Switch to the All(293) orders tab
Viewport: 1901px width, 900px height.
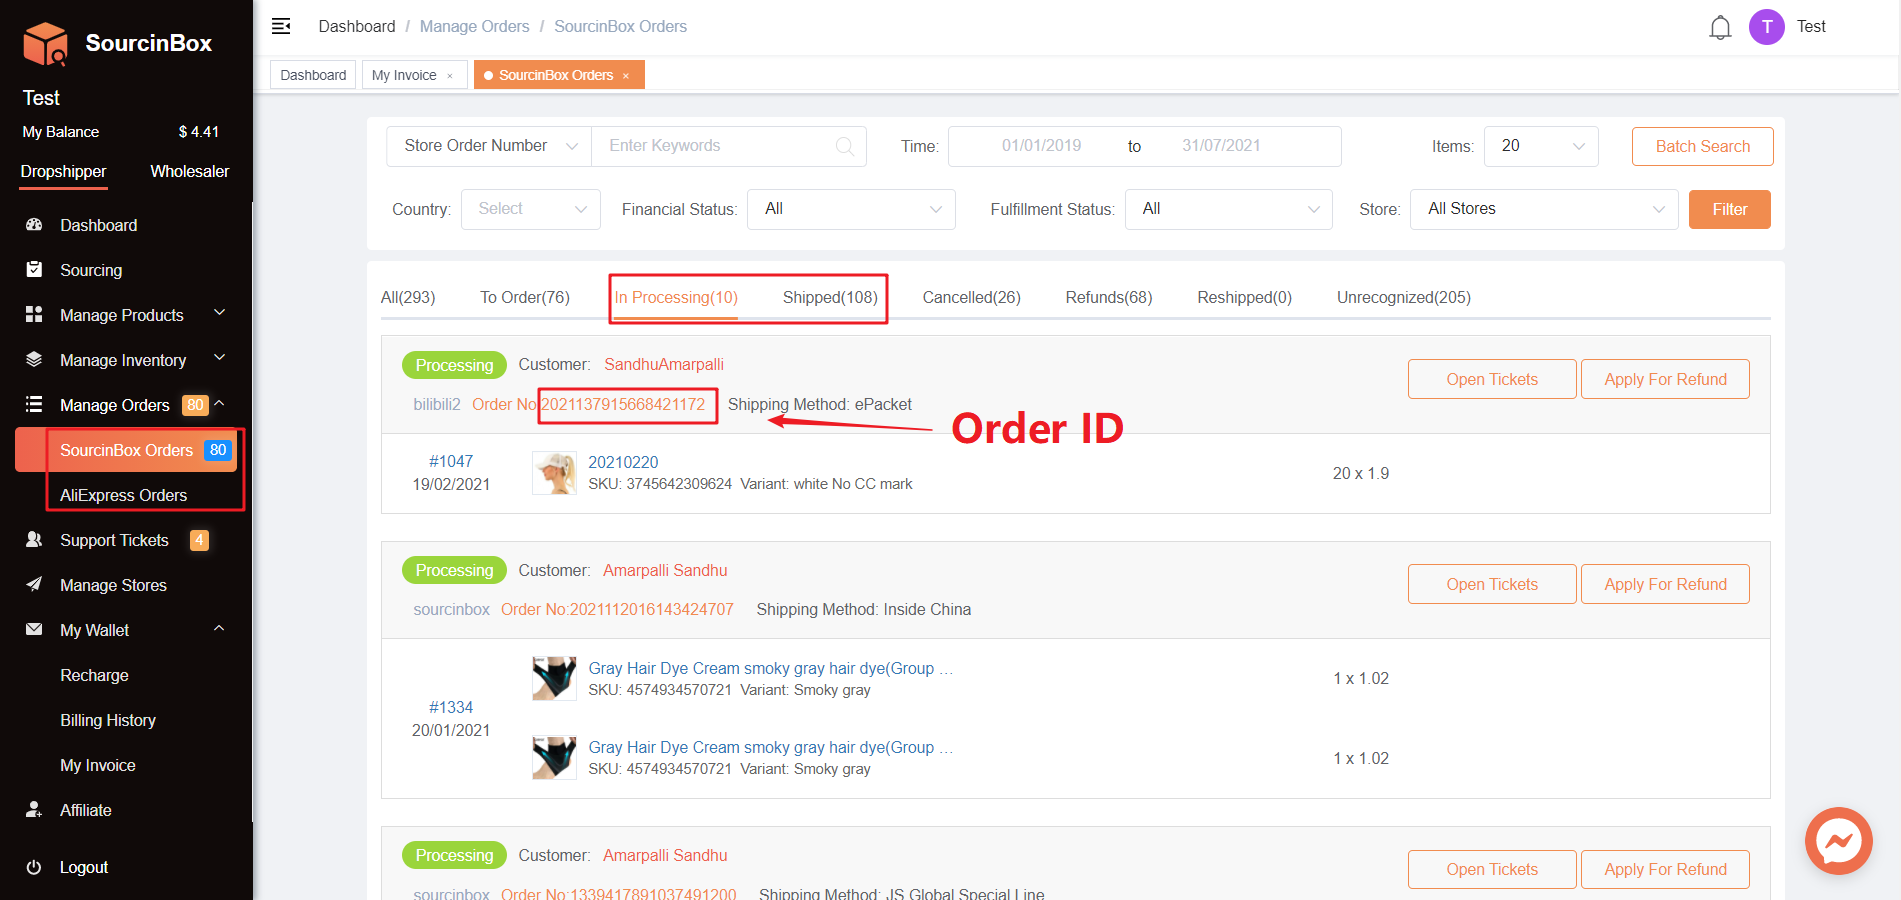point(408,297)
